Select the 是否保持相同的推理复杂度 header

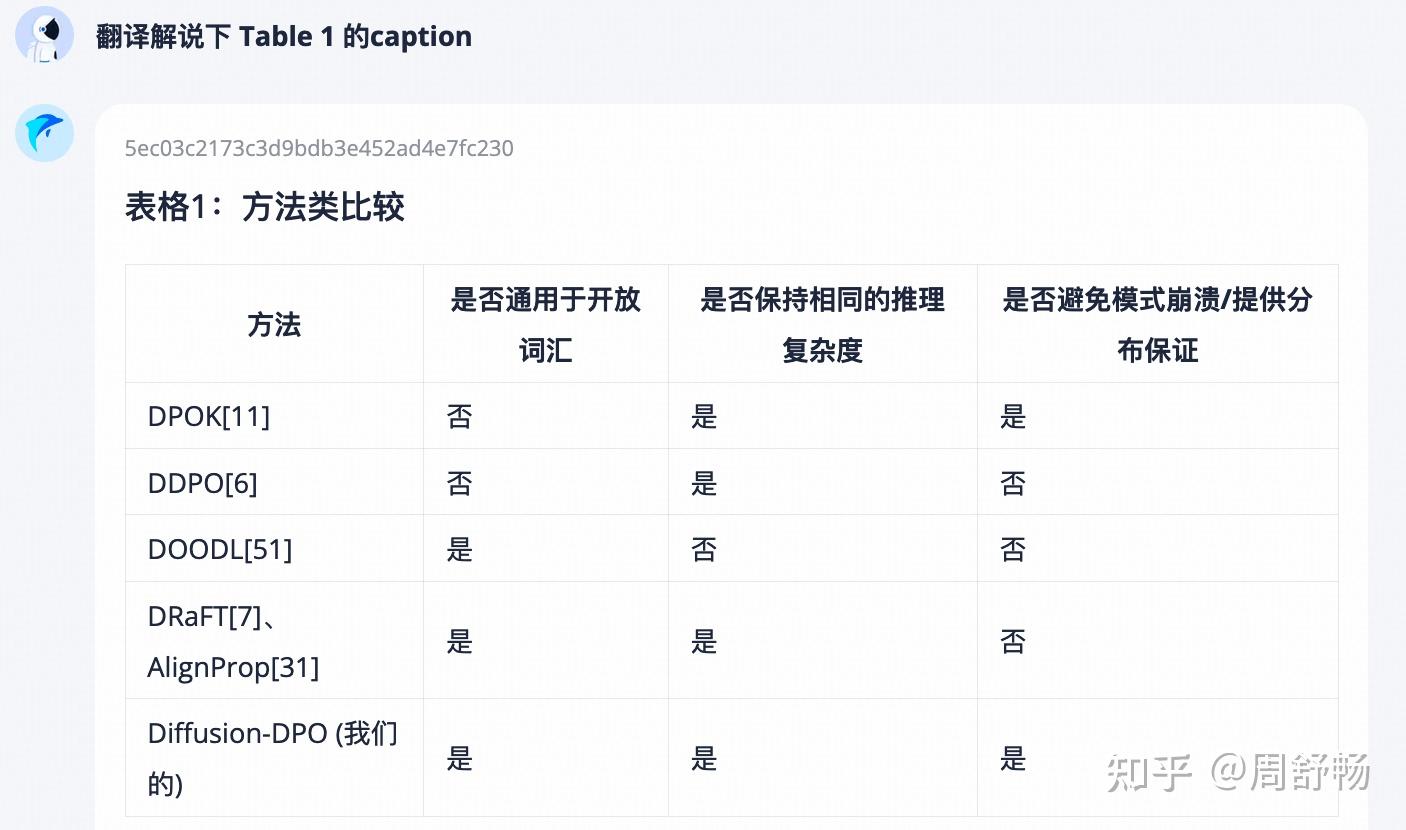click(x=821, y=323)
